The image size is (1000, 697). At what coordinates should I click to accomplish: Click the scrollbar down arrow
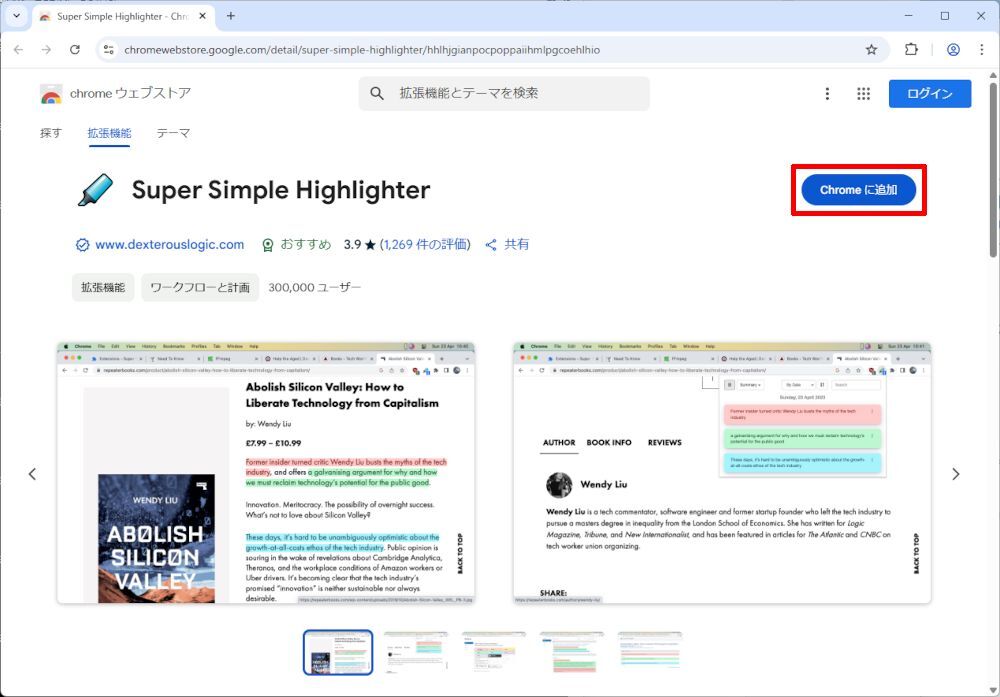pyautogui.click(x=993, y=690)
